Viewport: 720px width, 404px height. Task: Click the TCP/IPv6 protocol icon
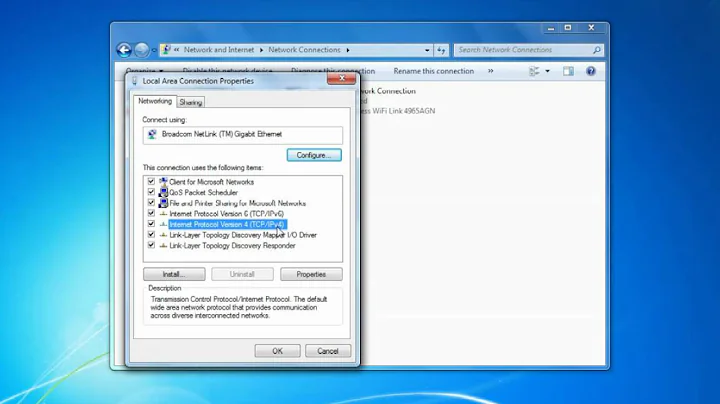click(x=163, y=213)
